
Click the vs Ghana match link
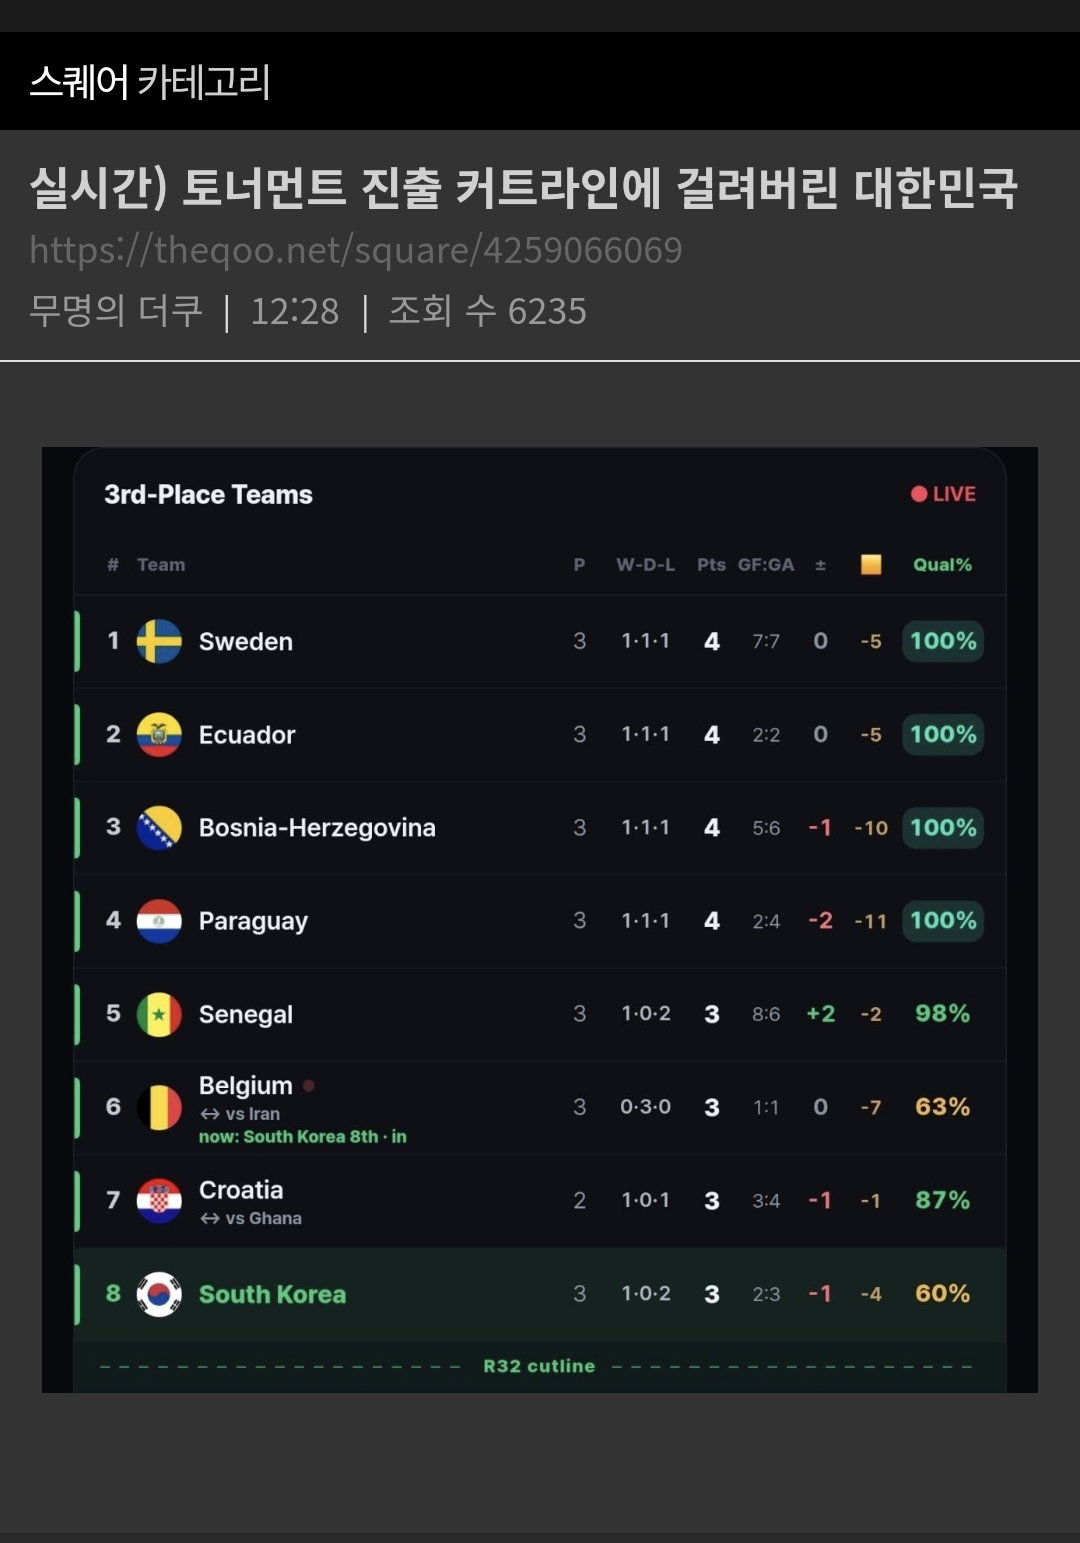pyautogui.click(x=251, y=1218)
